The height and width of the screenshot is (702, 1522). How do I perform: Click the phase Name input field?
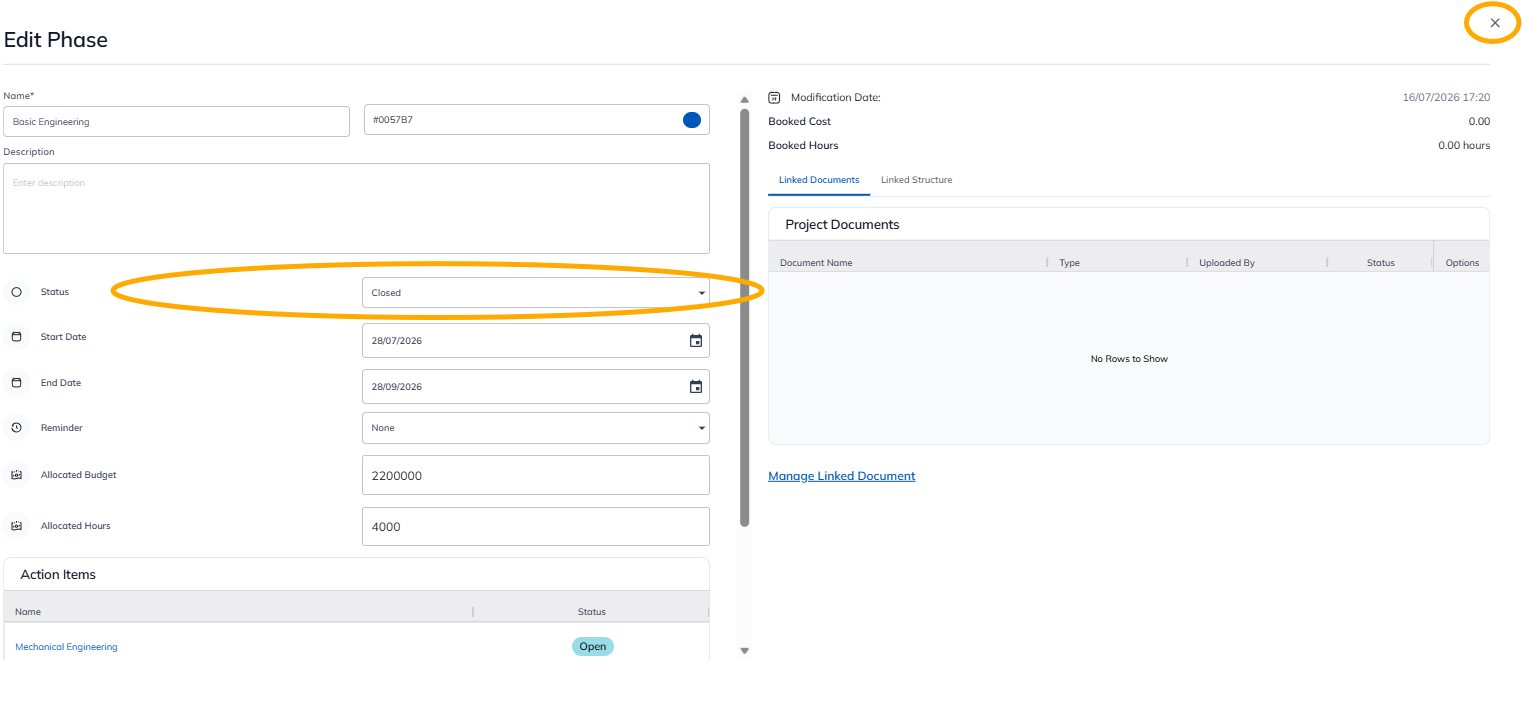[176, 121]
